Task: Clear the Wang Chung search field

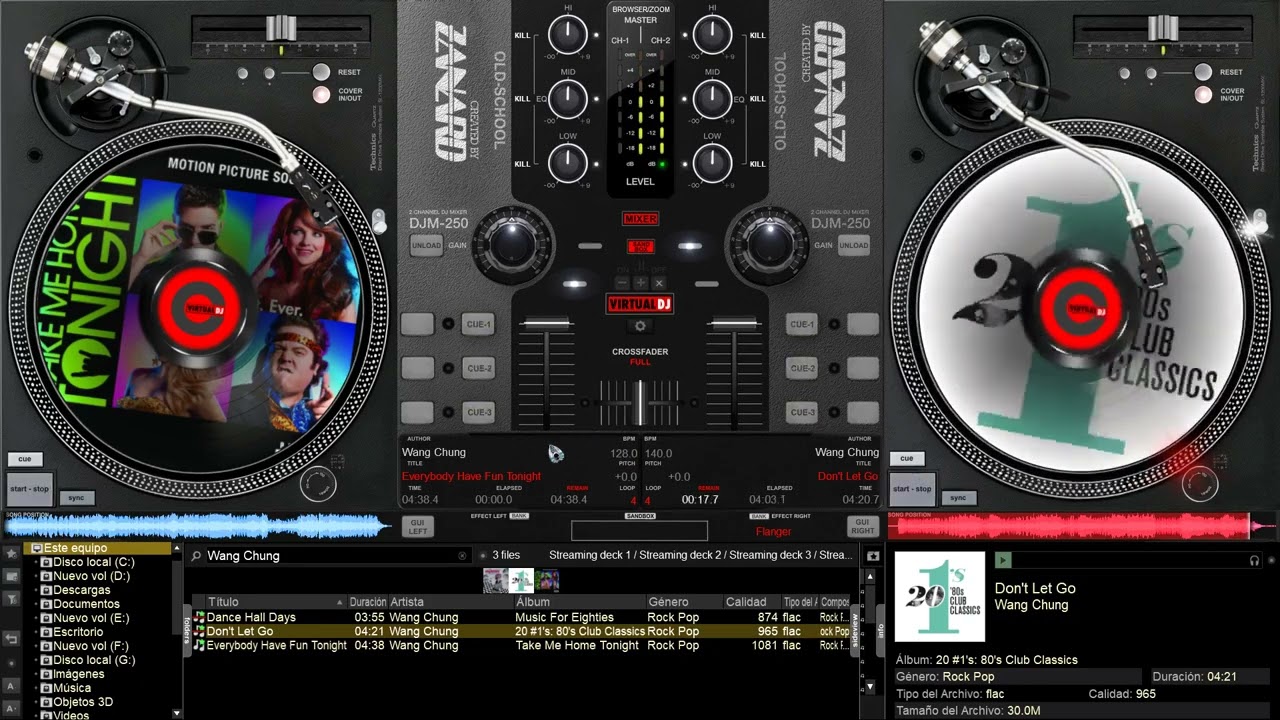Action: pos(462,555)
